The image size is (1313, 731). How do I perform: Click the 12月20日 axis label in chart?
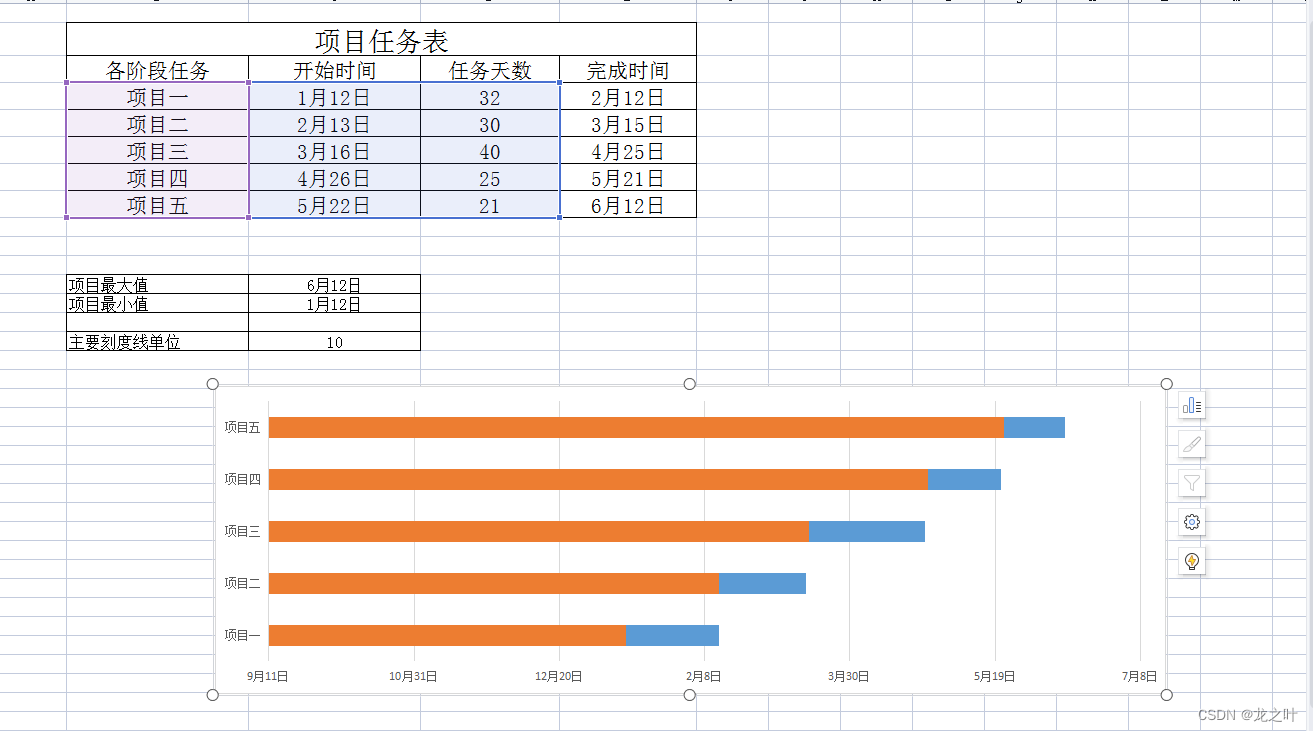pyautogui.click(x=558, y=676)
